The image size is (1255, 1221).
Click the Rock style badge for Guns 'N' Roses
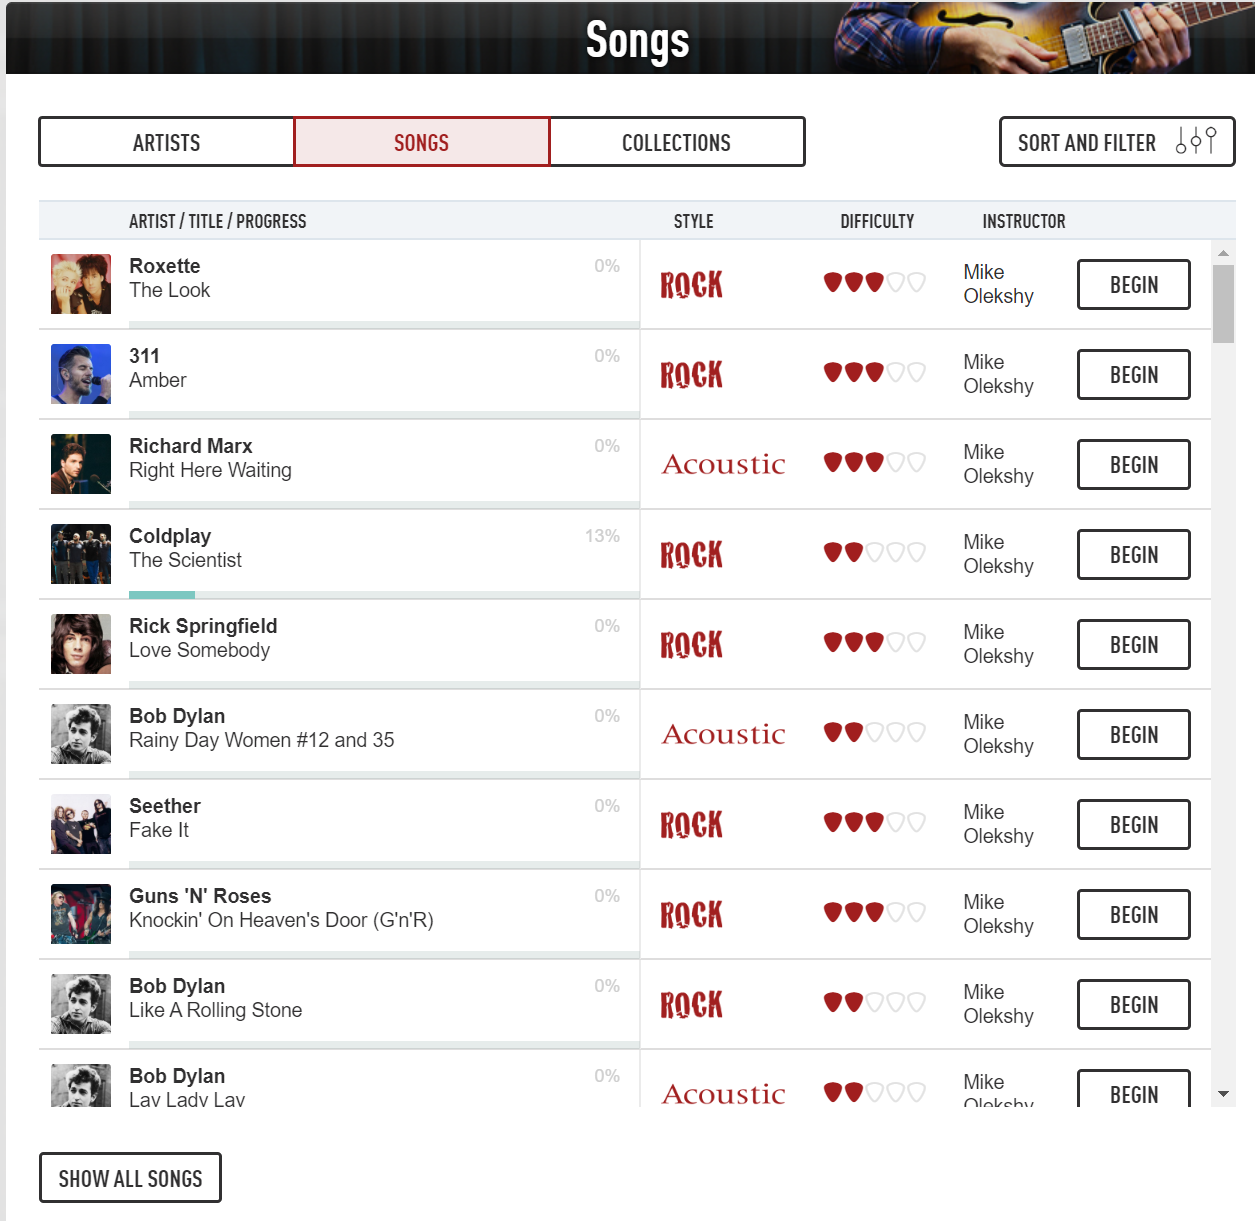(x=691, y=915)
